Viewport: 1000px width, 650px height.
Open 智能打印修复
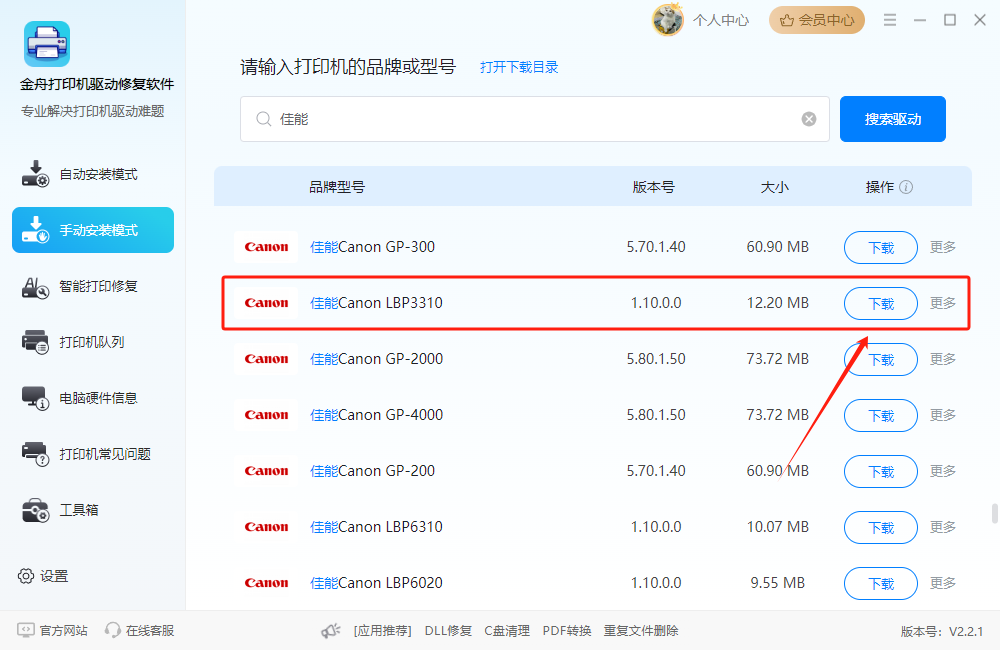pyautogui.click(x=93, y=286)
